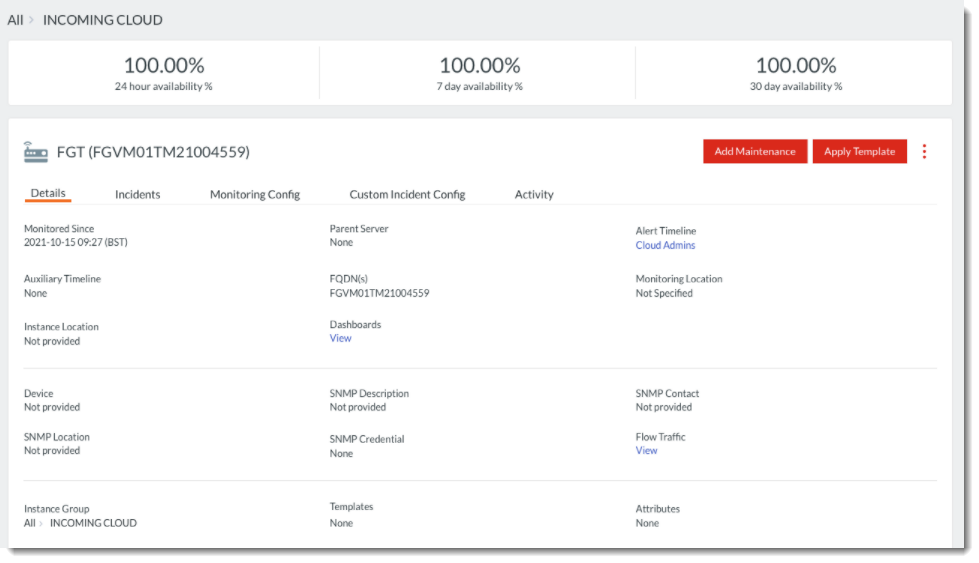Select the Details tab
The width and height of the screenshot is (979, 563).
(48, 194)
